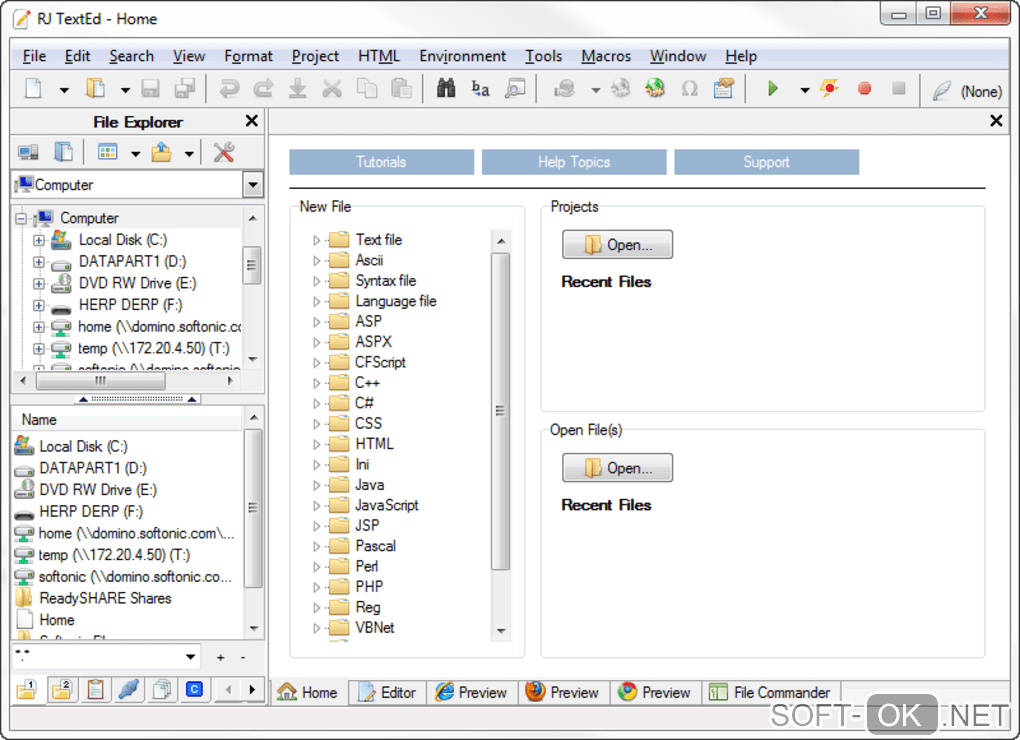The image size is (1020, 740).
Task: Click the green Run play icon
Action: click(x=772, y=88)
